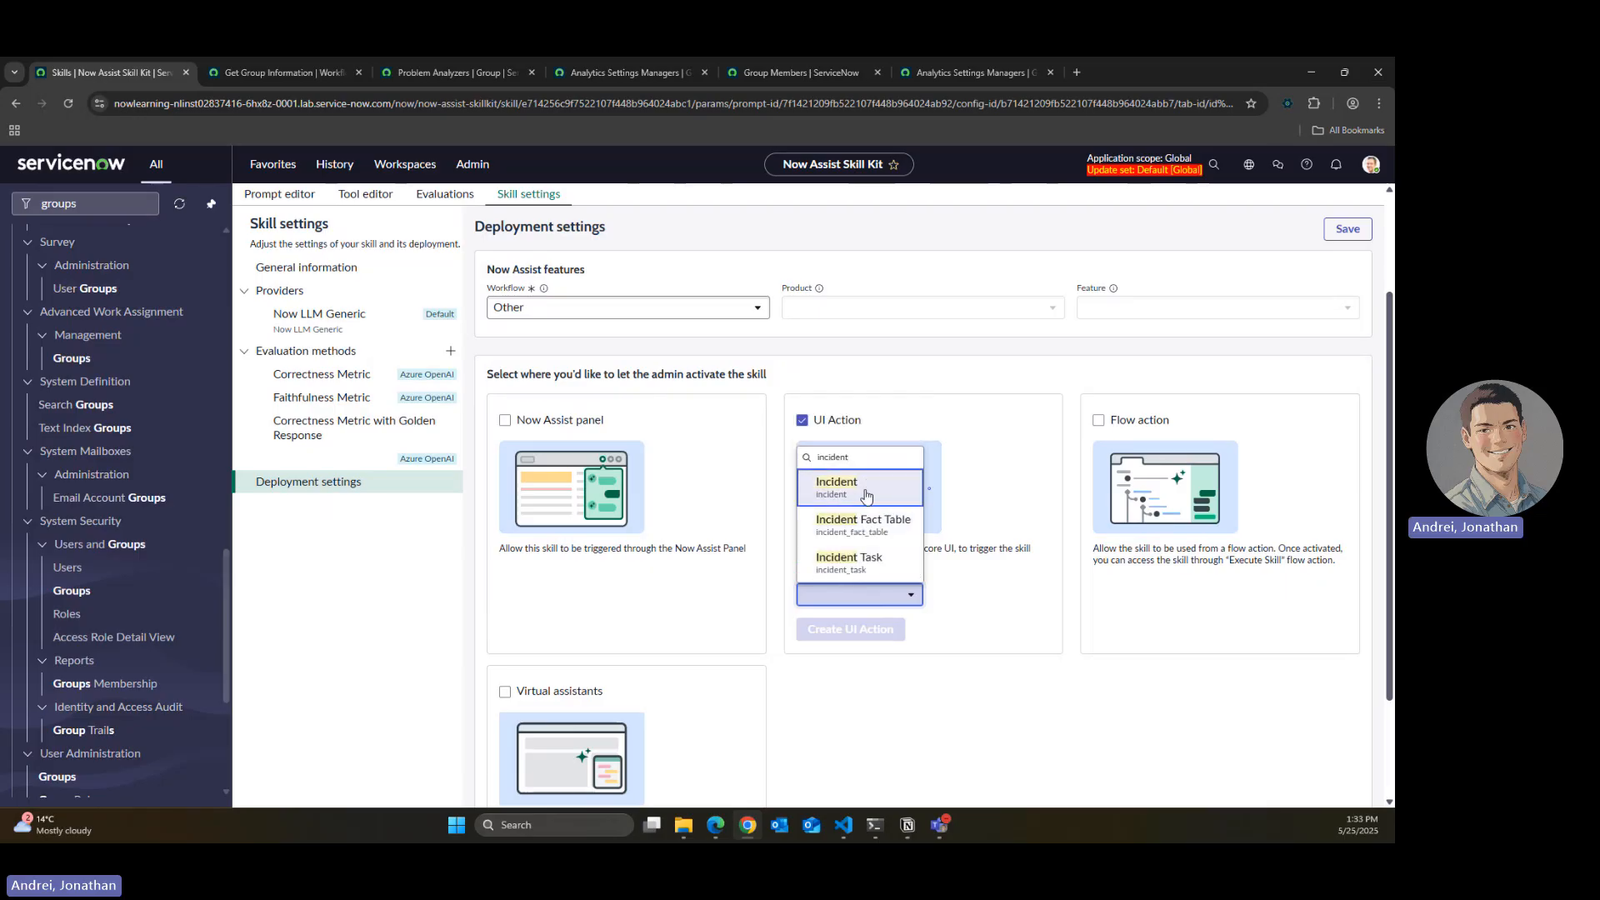Click the UI Action table dropdown arrow
The height and width of the screenshot is (900, 1600).
point(910,595)
